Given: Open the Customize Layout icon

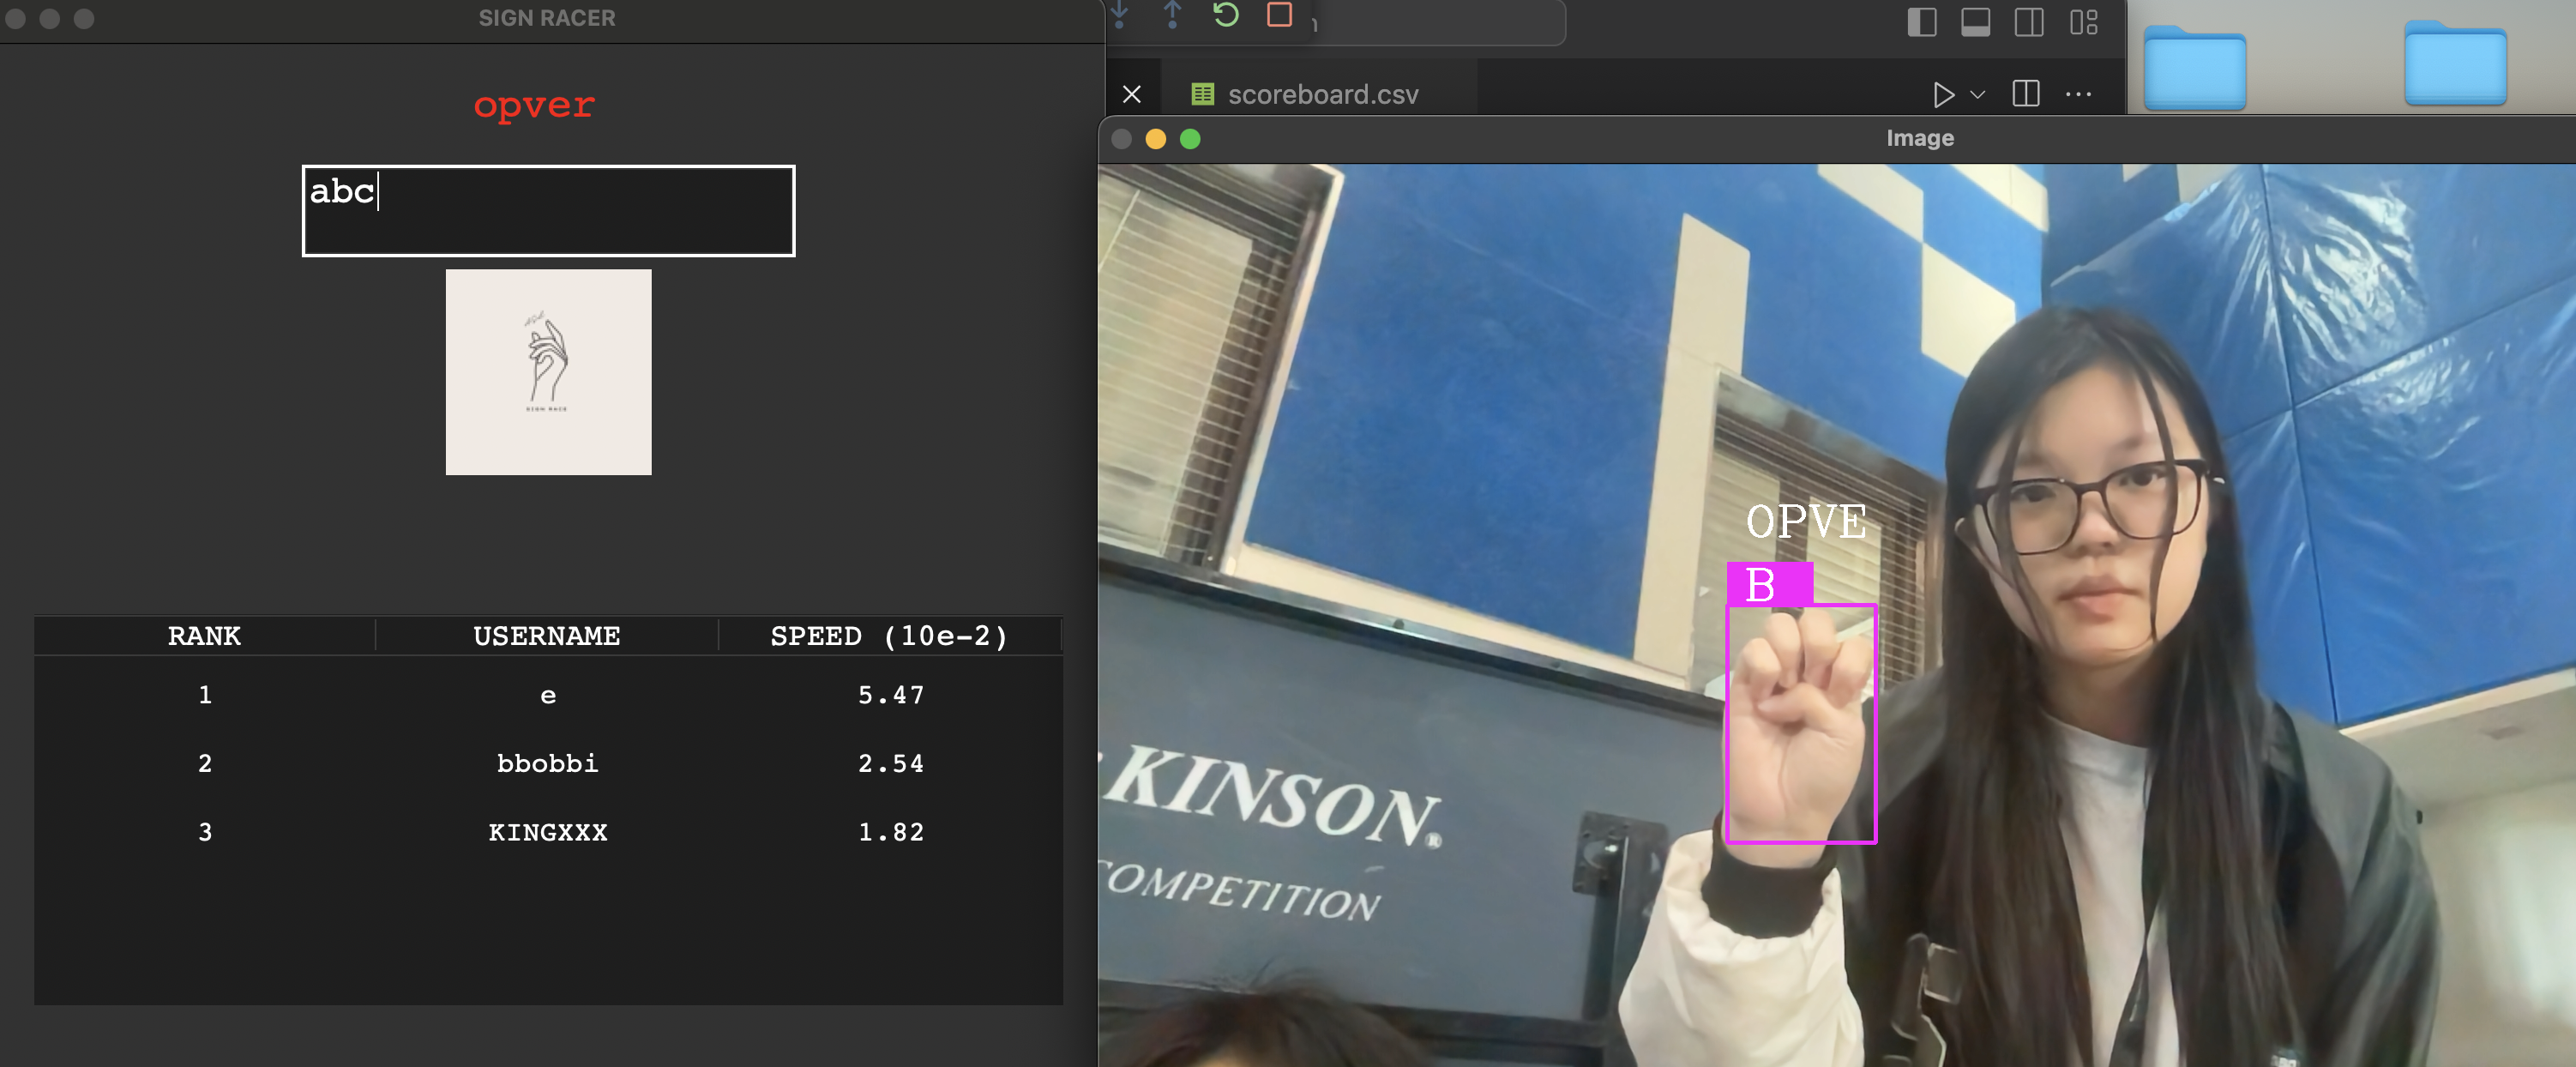Looking at the screenshot, I should [2083, 22].
